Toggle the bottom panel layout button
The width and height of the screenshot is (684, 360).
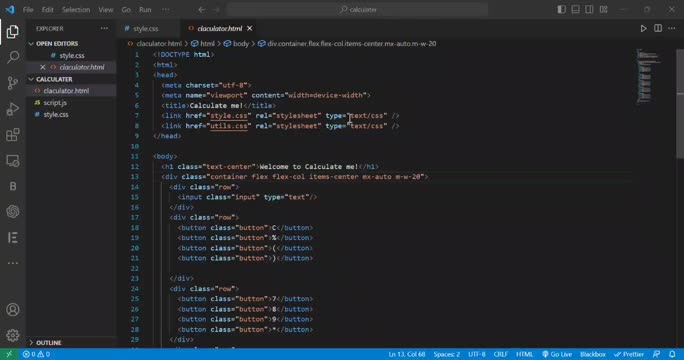click(x=575, y=9)
